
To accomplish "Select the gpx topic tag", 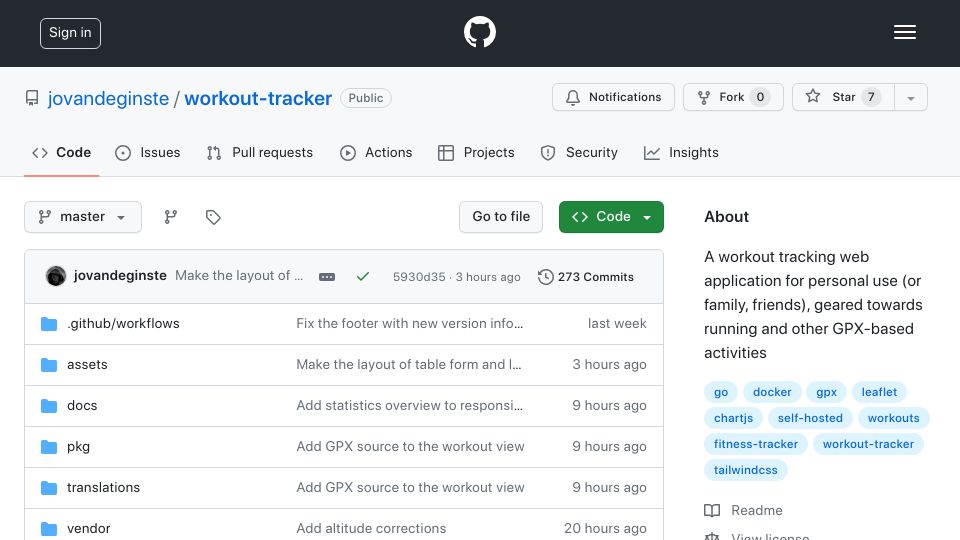I will 827,392.
